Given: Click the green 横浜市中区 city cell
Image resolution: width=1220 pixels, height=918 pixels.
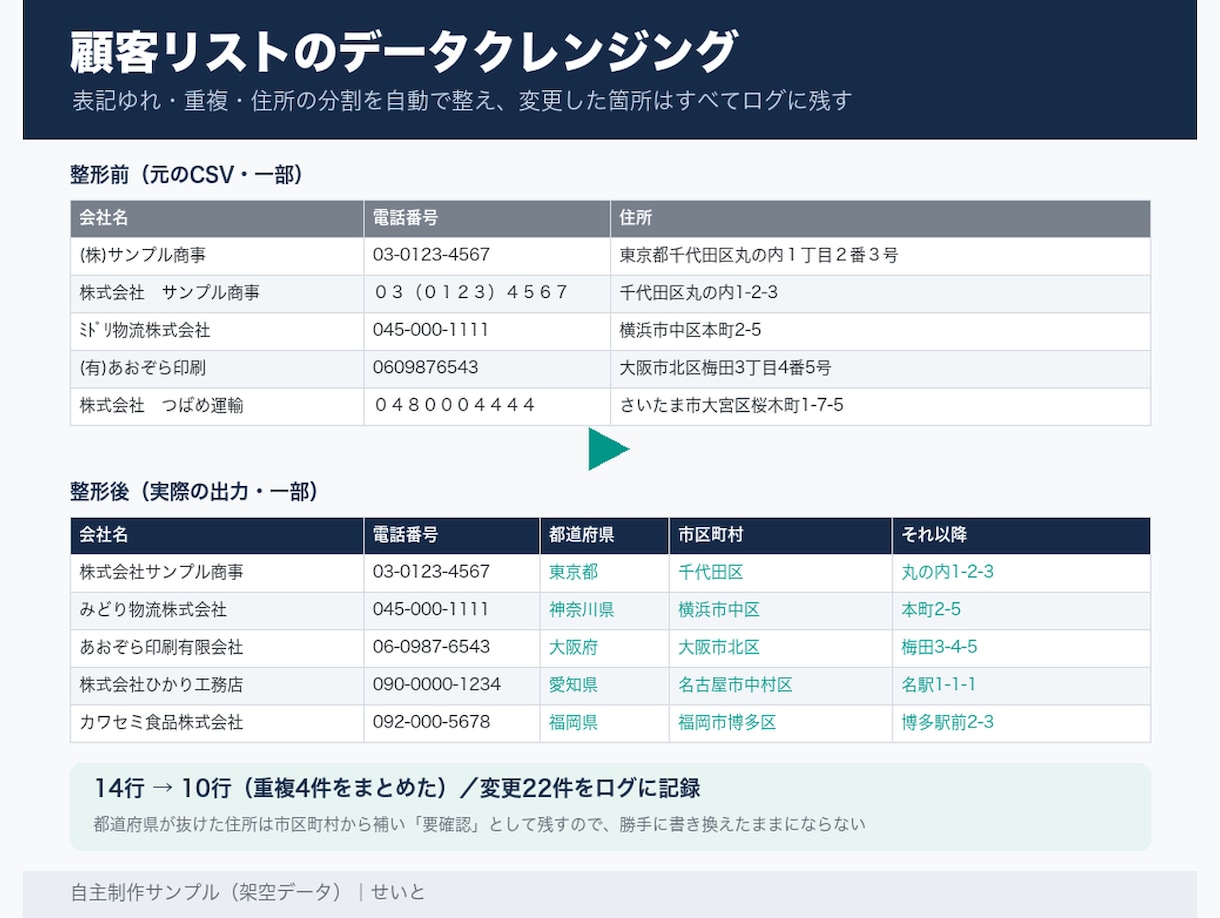Looking at the screenshot, I should pyautogui.click(x=781, y=610).
